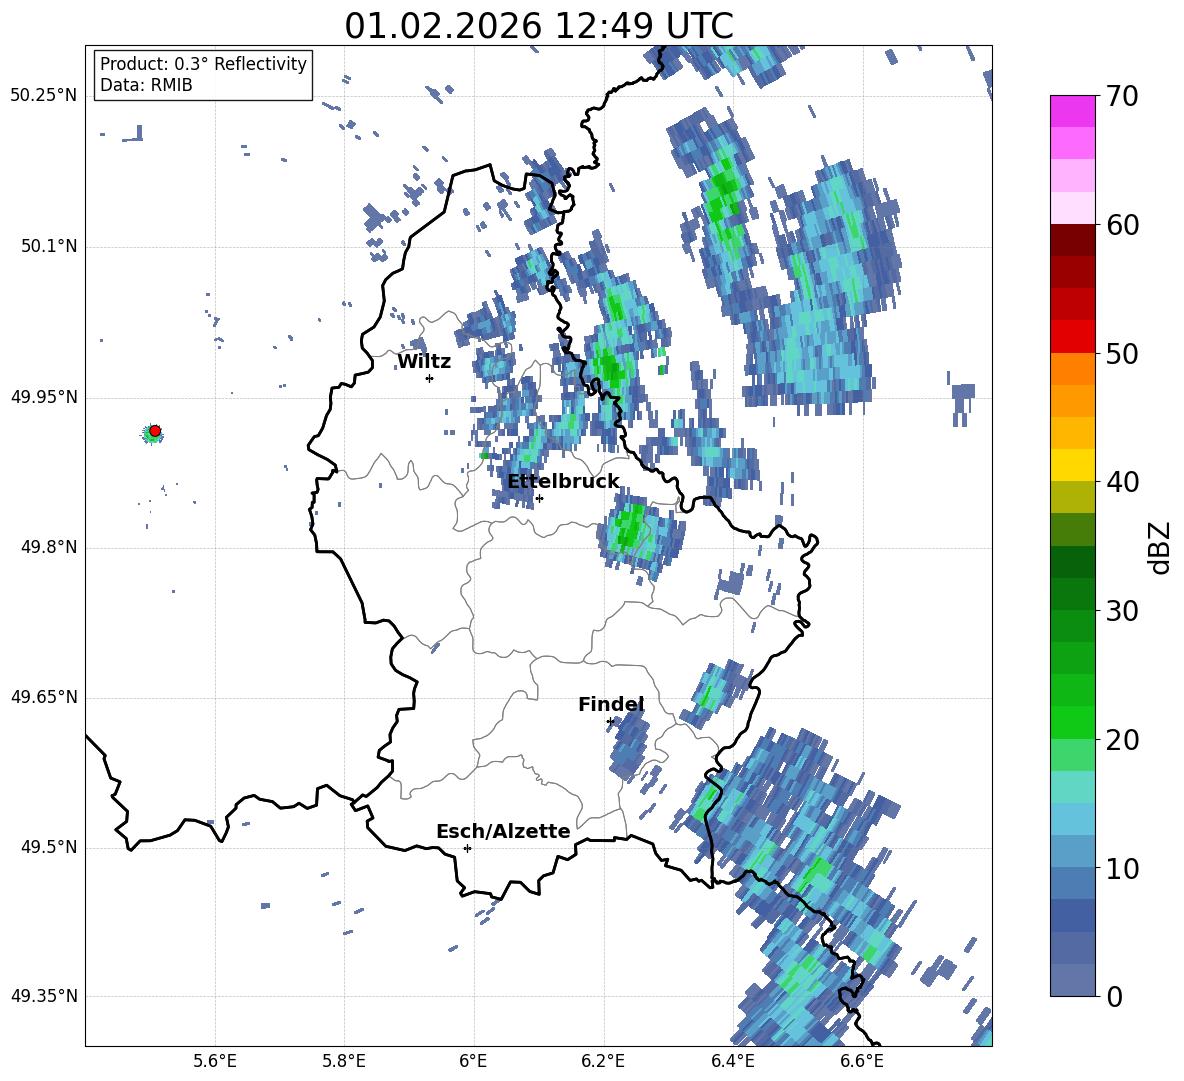1184x1081 pixels.
Task: Click the Findel station cross marker
Action: click(x=611, y=722)
